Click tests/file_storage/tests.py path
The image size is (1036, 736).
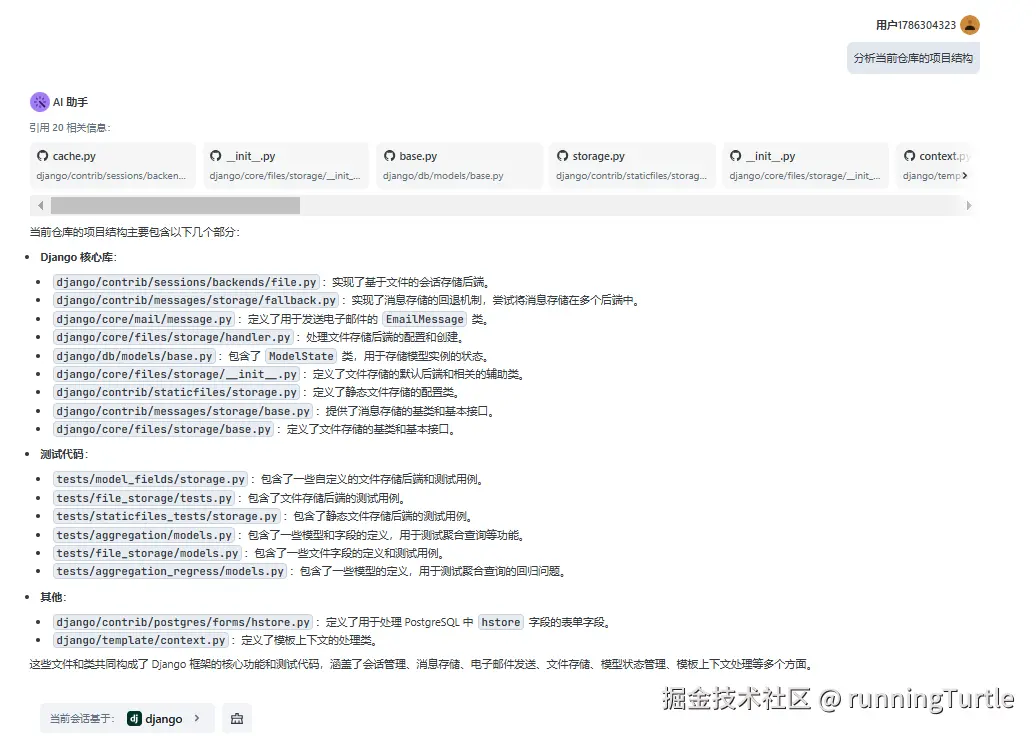click(x=144, y=498)
